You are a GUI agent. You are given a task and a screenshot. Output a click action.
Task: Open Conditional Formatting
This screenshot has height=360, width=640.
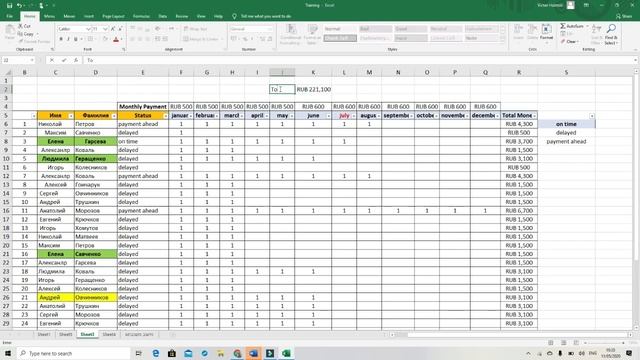[291, 34]
